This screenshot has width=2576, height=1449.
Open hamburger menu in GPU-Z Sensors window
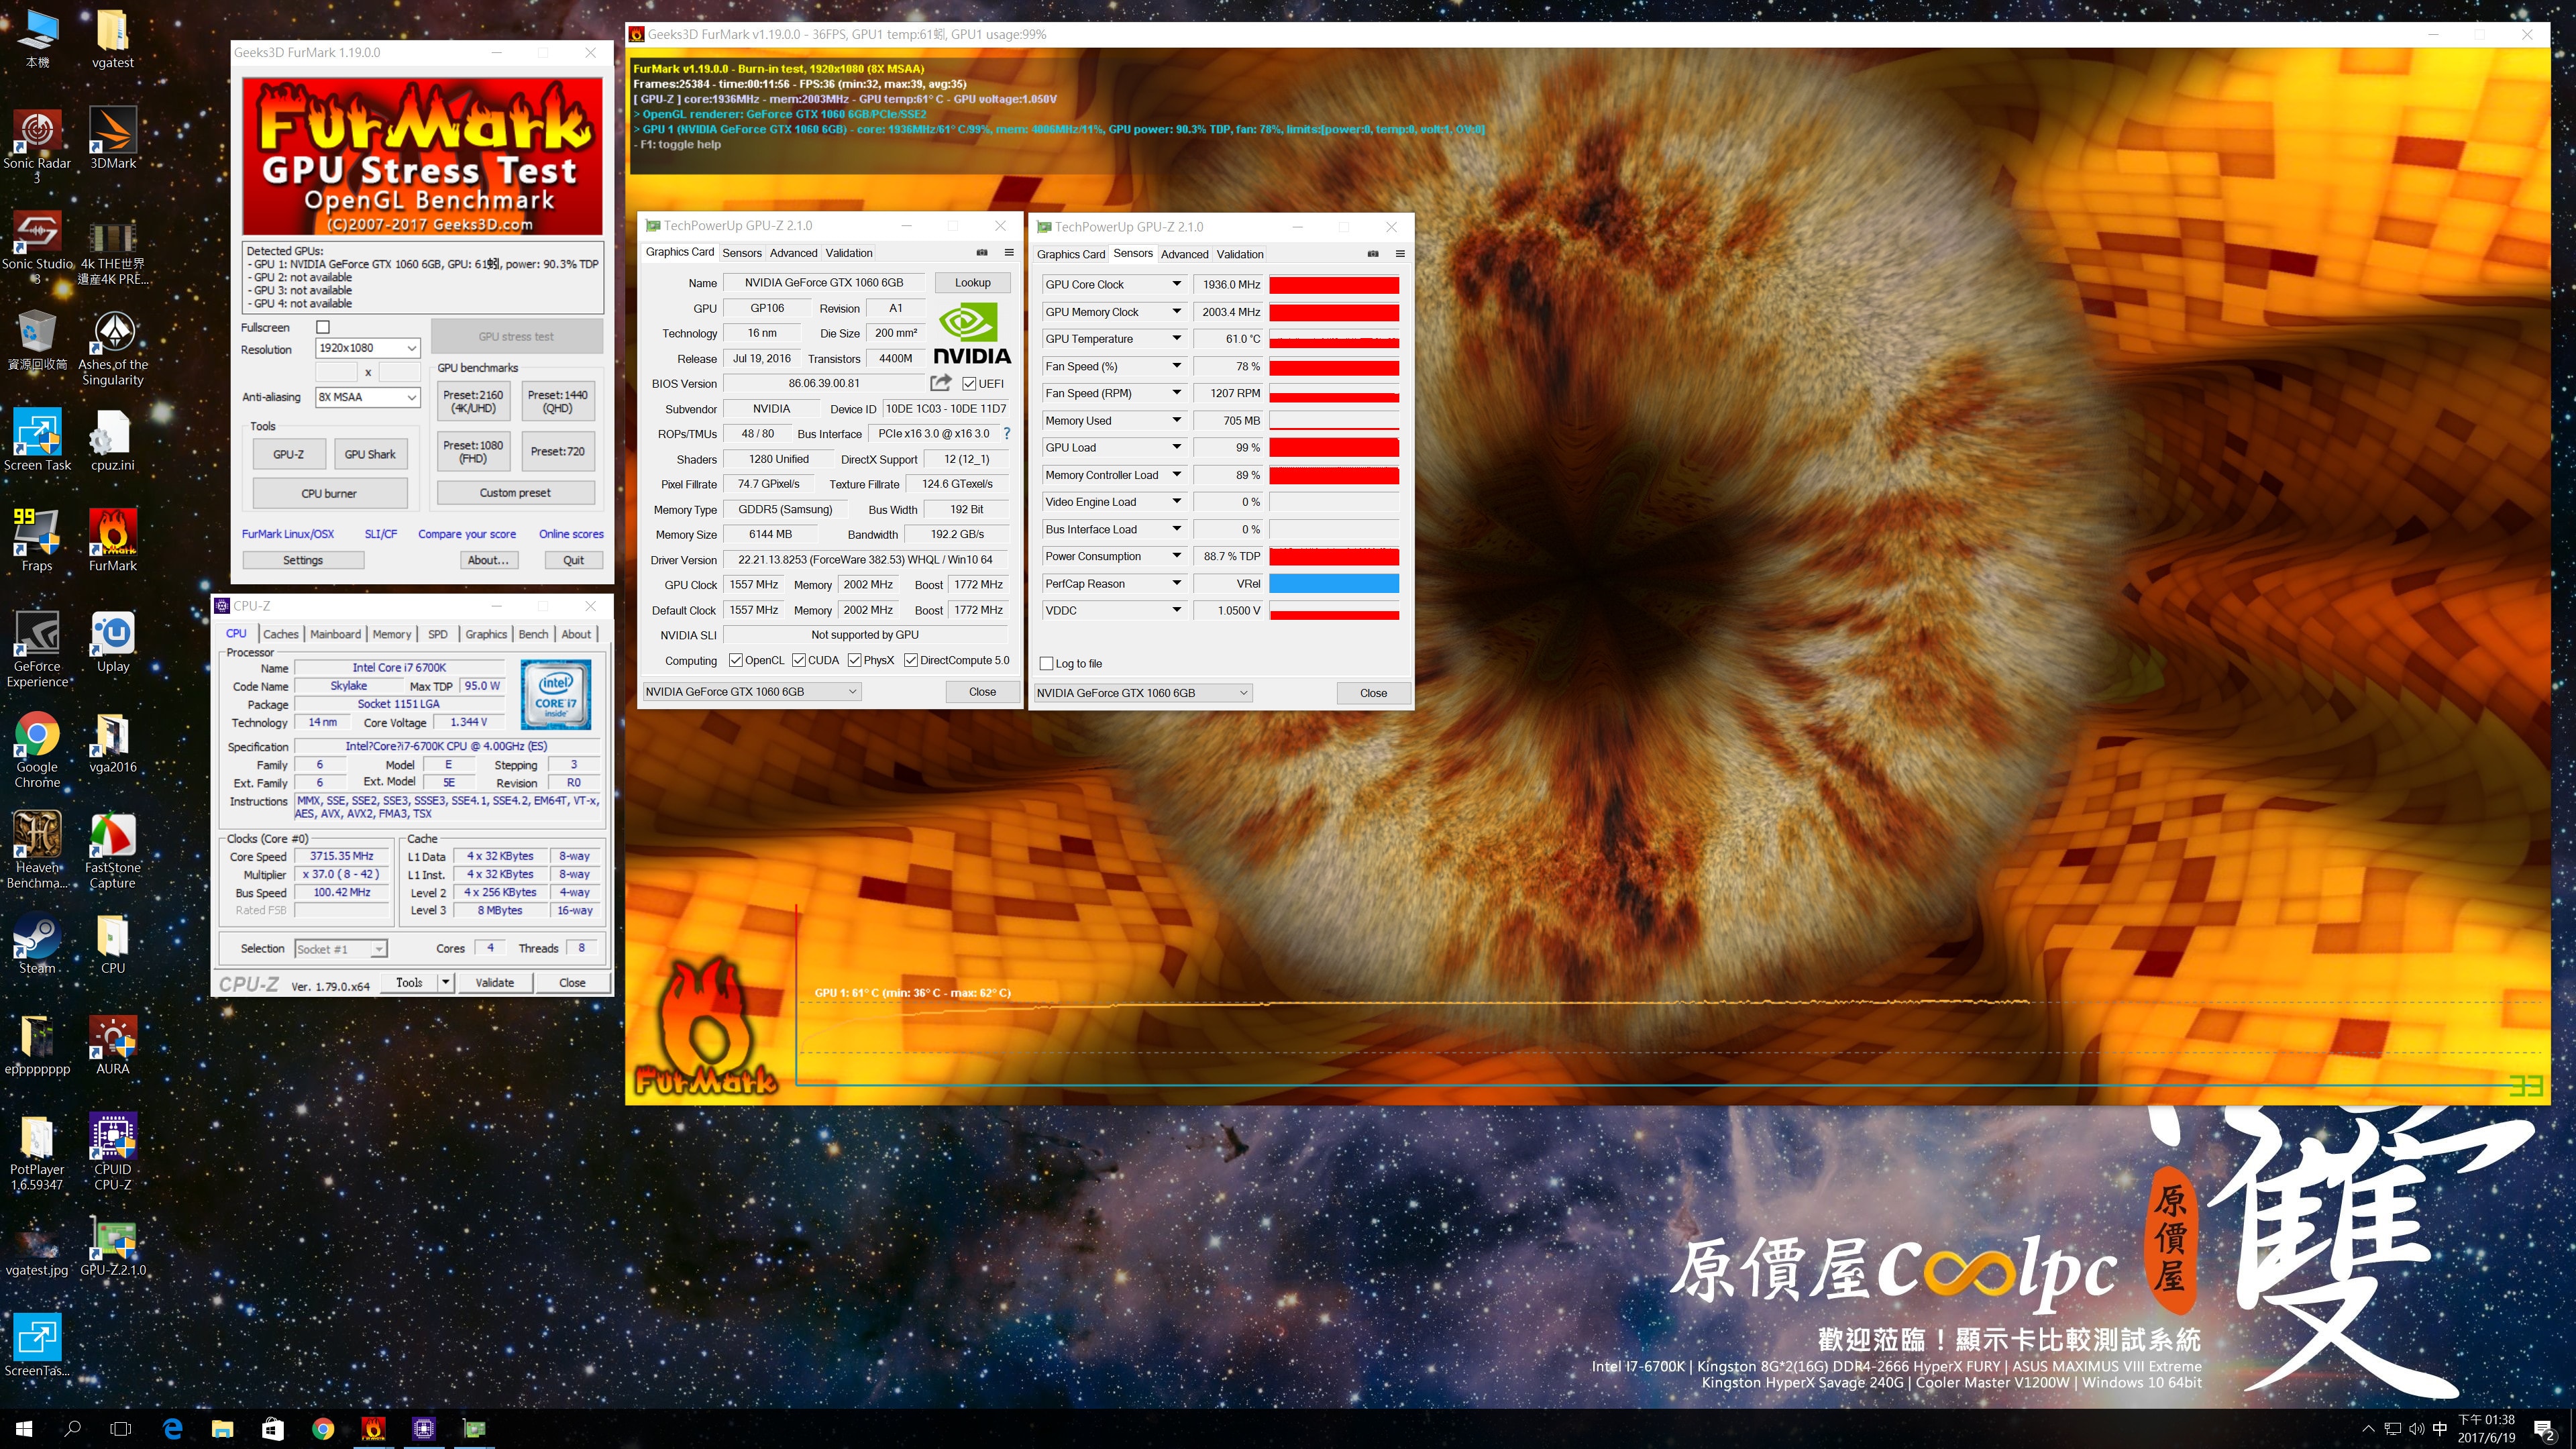1400,254
